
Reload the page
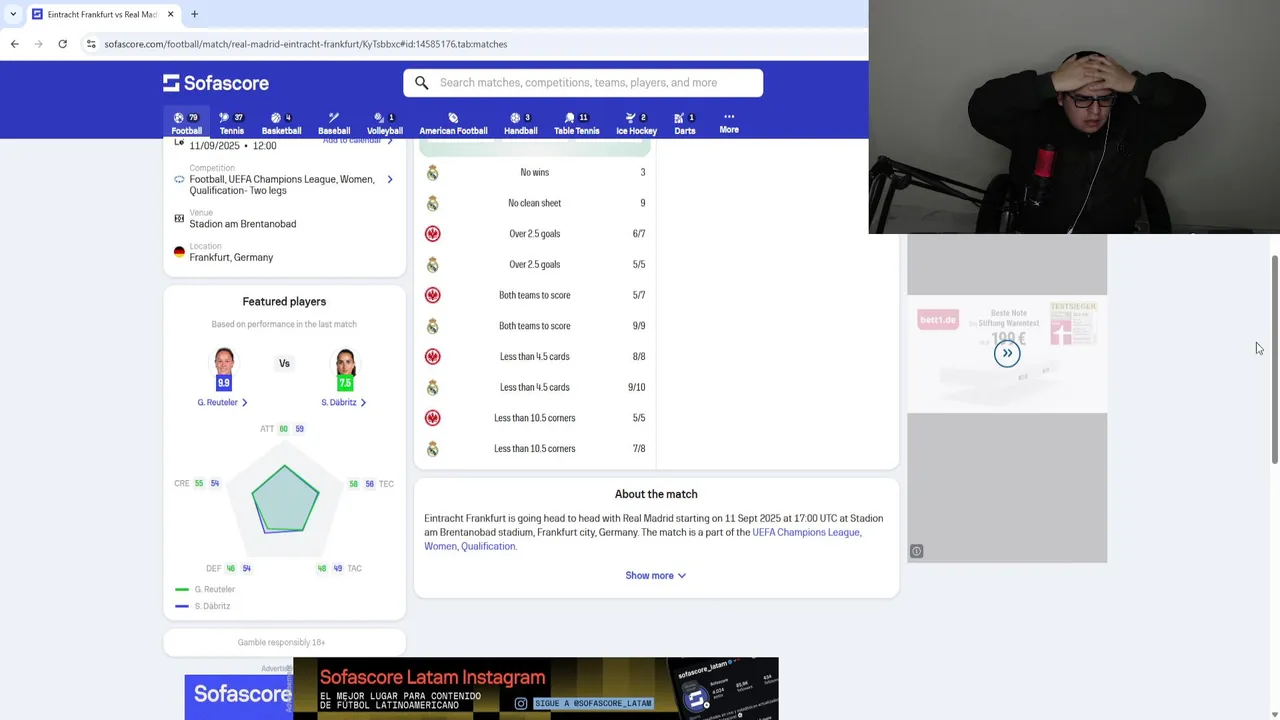pos(62,44)
